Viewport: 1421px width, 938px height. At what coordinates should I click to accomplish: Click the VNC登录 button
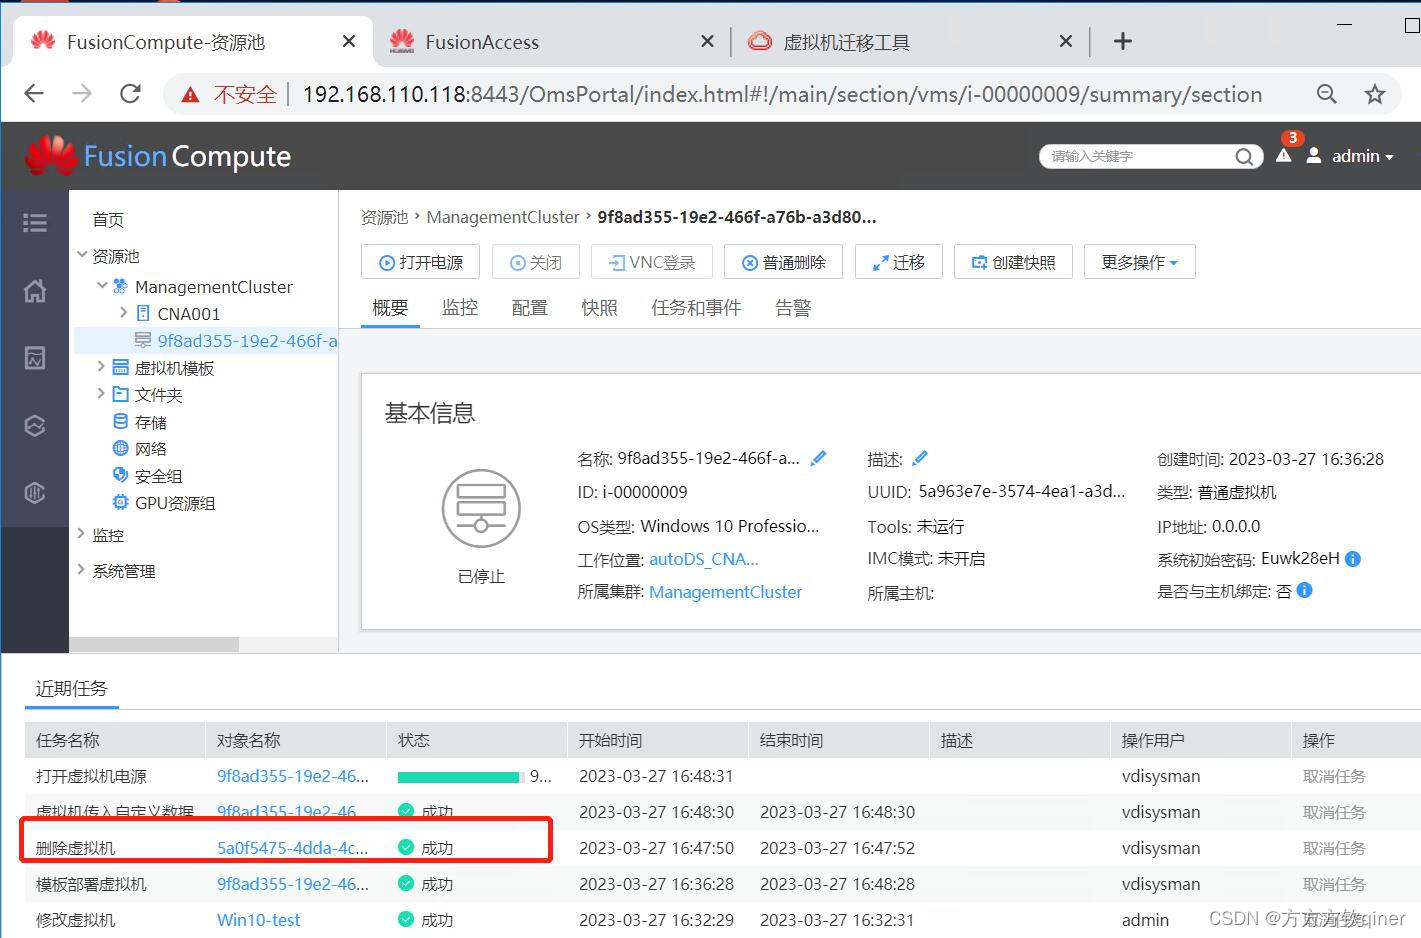click(x=651, y=262)
